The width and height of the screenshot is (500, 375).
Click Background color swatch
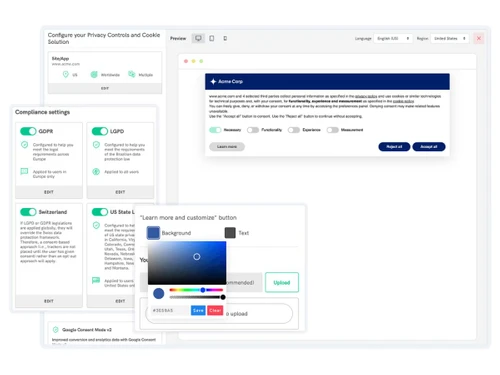coord(153,233)
